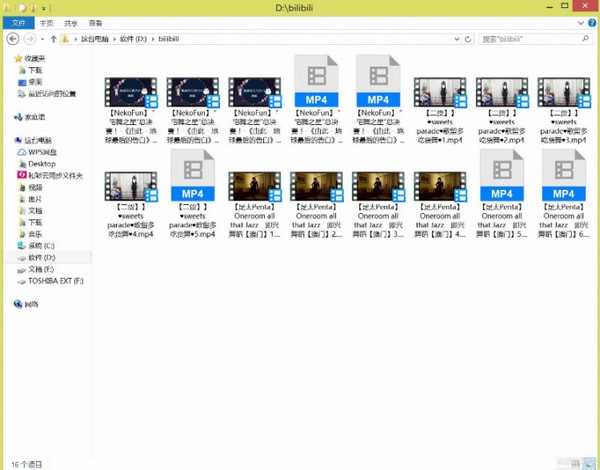Select the sweets parade 1.mp4 video file

(x=440, y=110)
